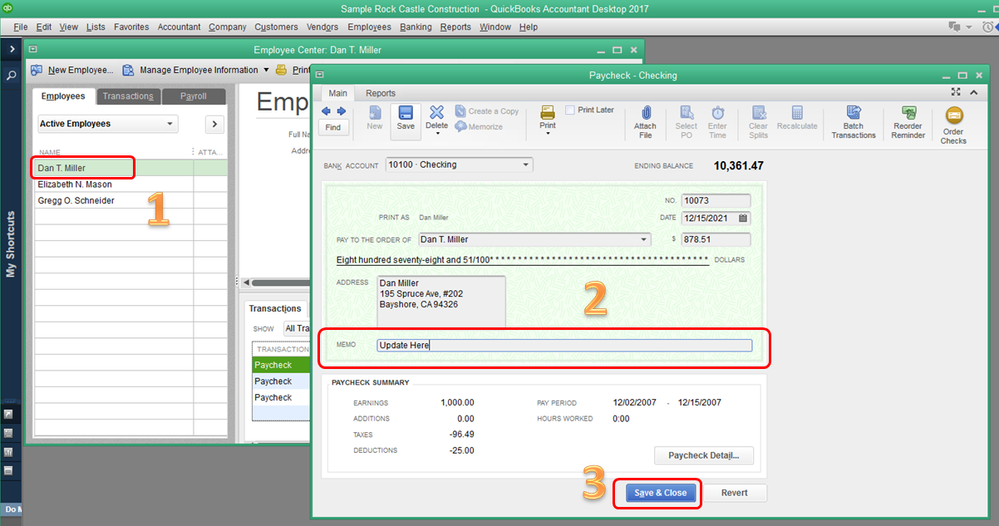Image resolution: width=999 pixels, height=526 pixels.
Task: Open the Window menu
Action: 495,27
